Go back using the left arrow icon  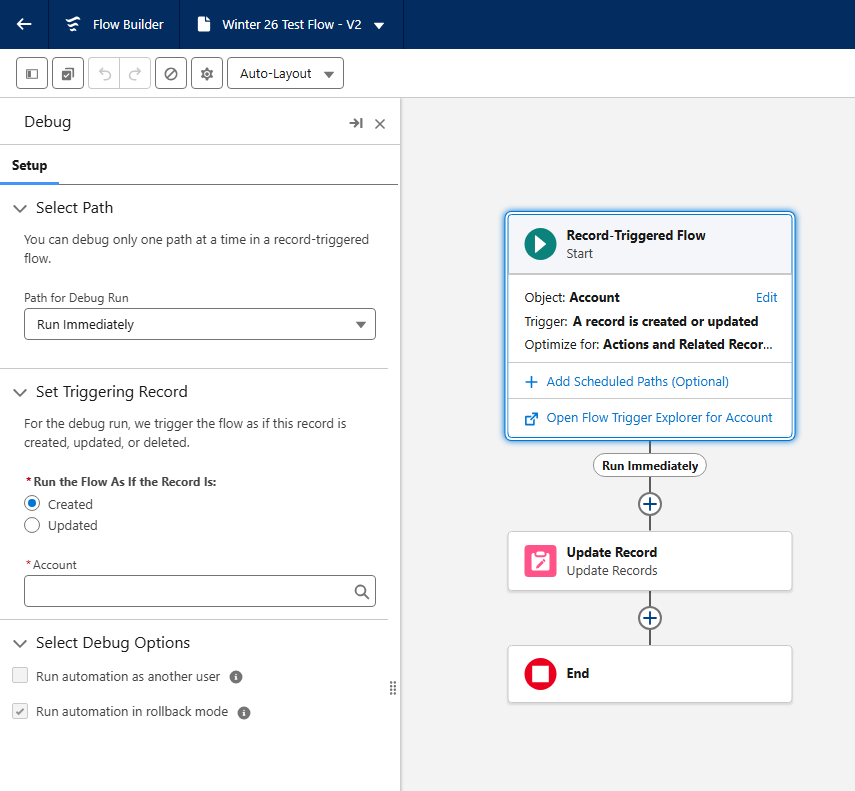click(24, 25)
